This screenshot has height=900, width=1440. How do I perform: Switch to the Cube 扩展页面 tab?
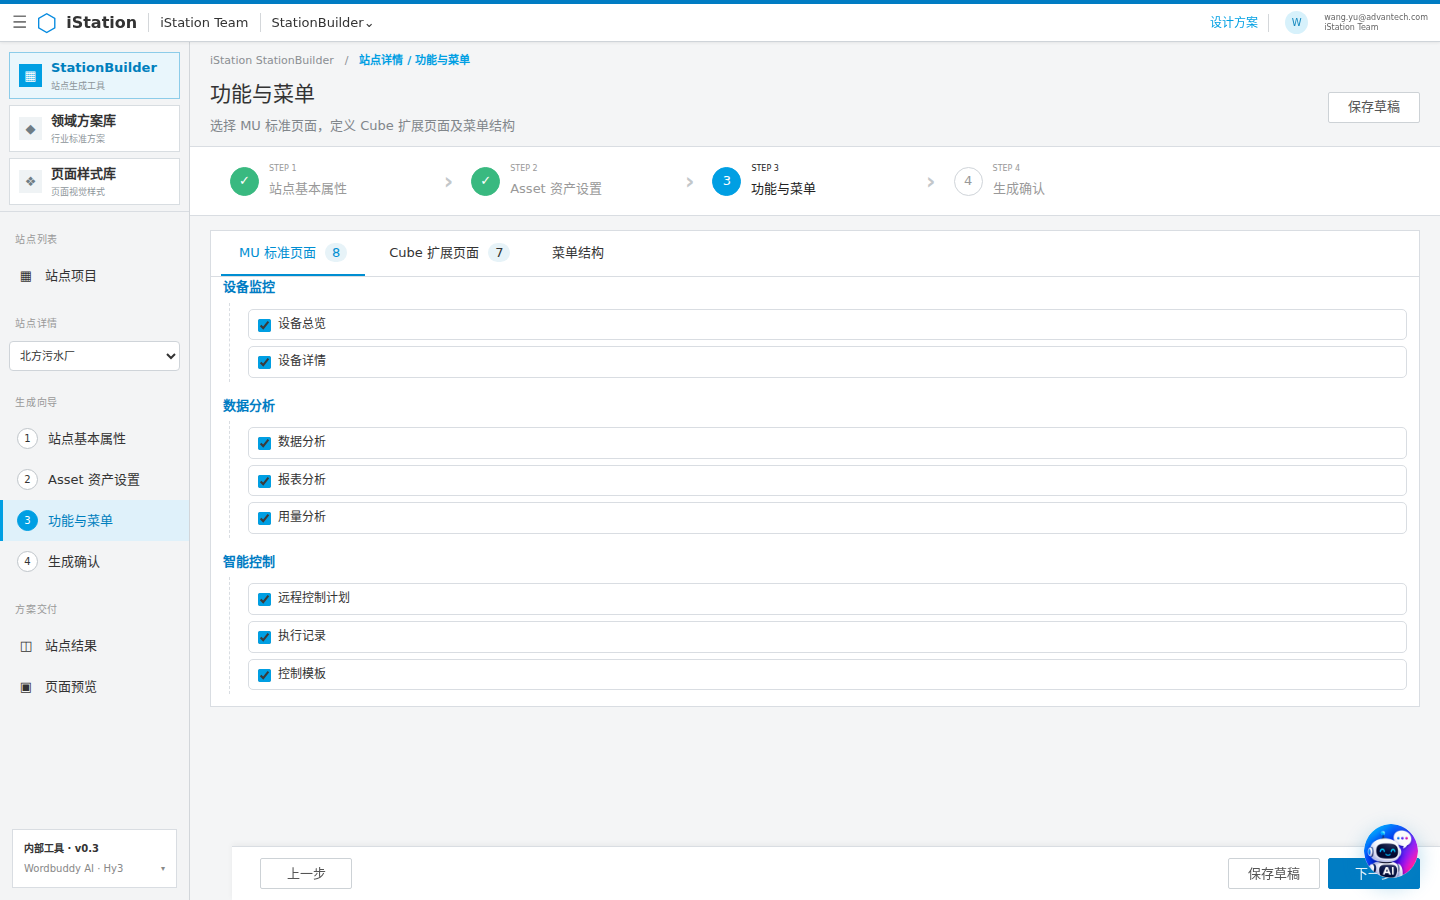(449, 253)
